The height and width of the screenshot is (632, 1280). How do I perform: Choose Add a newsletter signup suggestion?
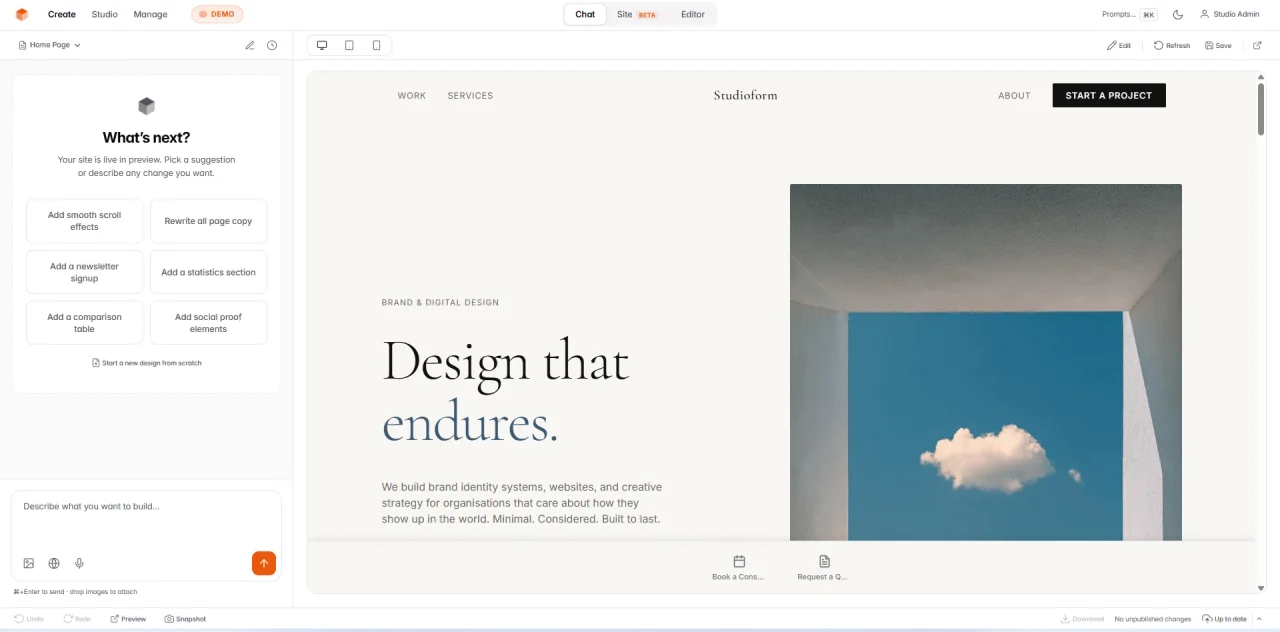[x=85, y=272]
